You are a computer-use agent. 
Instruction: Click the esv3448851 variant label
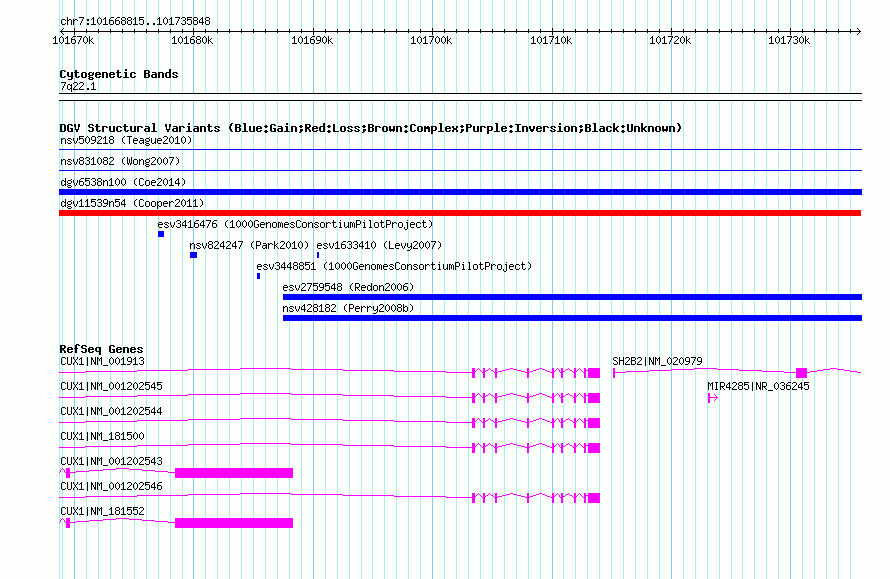click(x=394, y=266)
